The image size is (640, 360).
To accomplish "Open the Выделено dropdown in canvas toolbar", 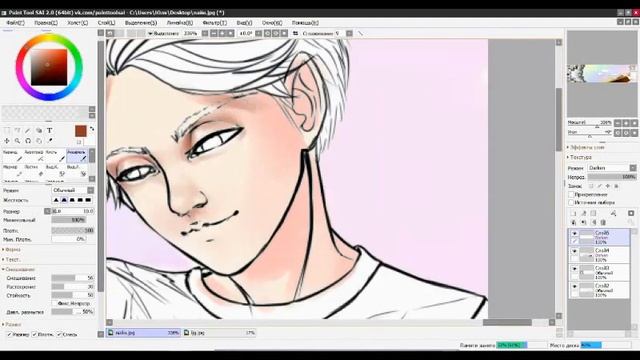I will [x=163, y=33].
